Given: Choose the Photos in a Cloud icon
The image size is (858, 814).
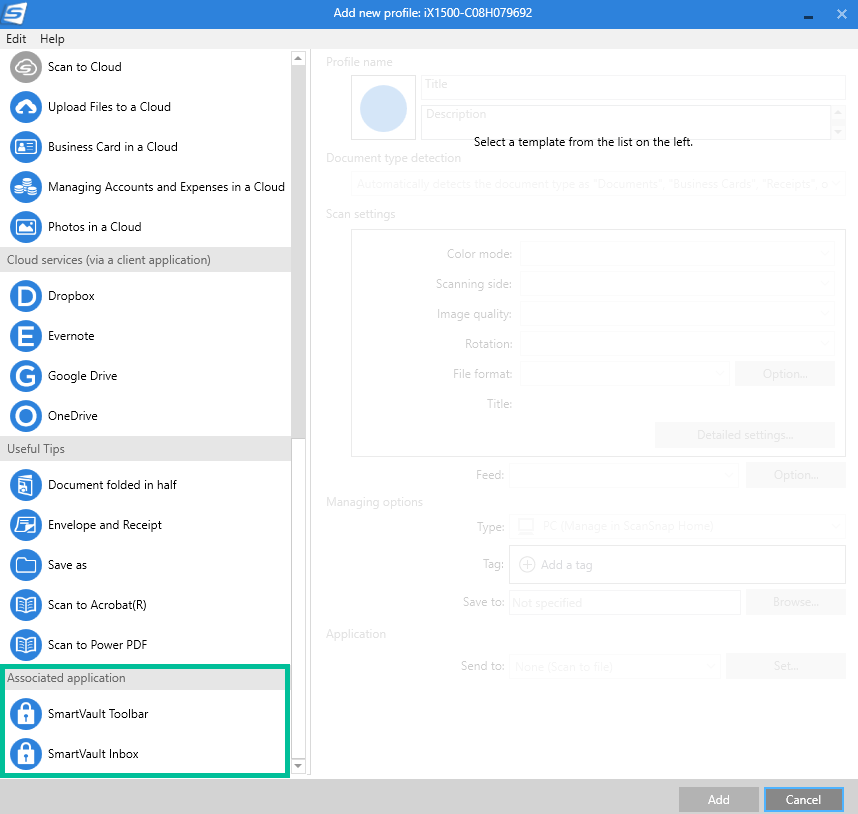Looking at the screenshot, I should (26, 227).
